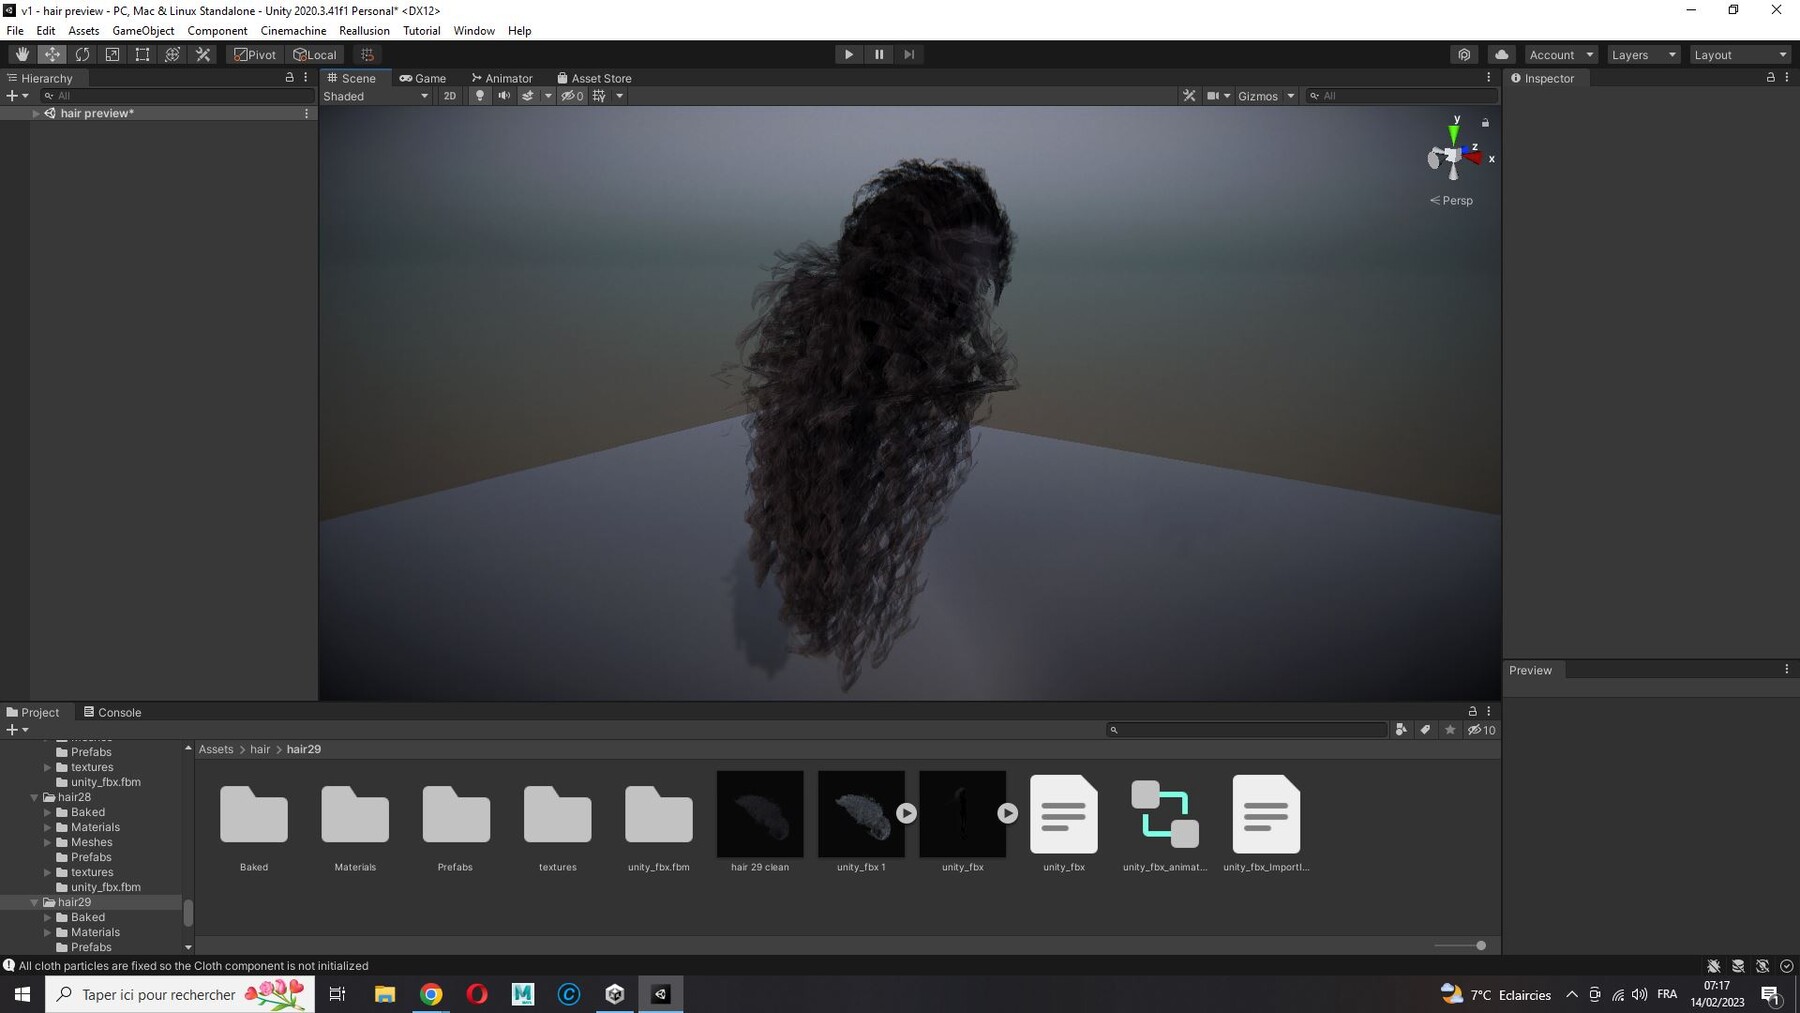Toggle the Inspector panel lock

(1770, 77)
